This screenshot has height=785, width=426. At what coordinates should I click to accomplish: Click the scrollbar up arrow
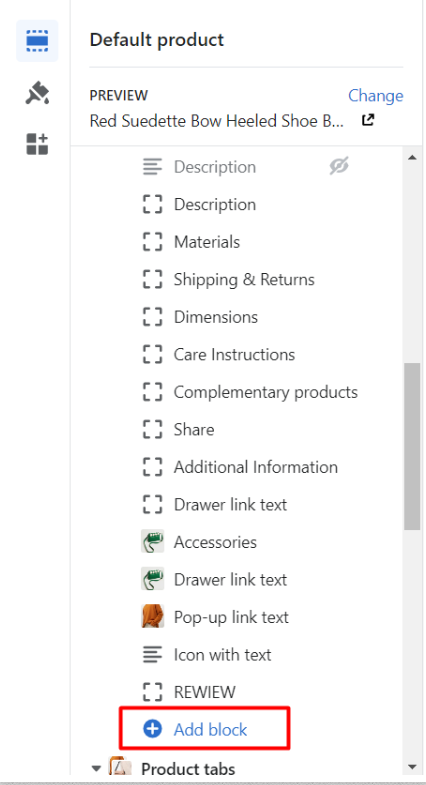[412, 158]
